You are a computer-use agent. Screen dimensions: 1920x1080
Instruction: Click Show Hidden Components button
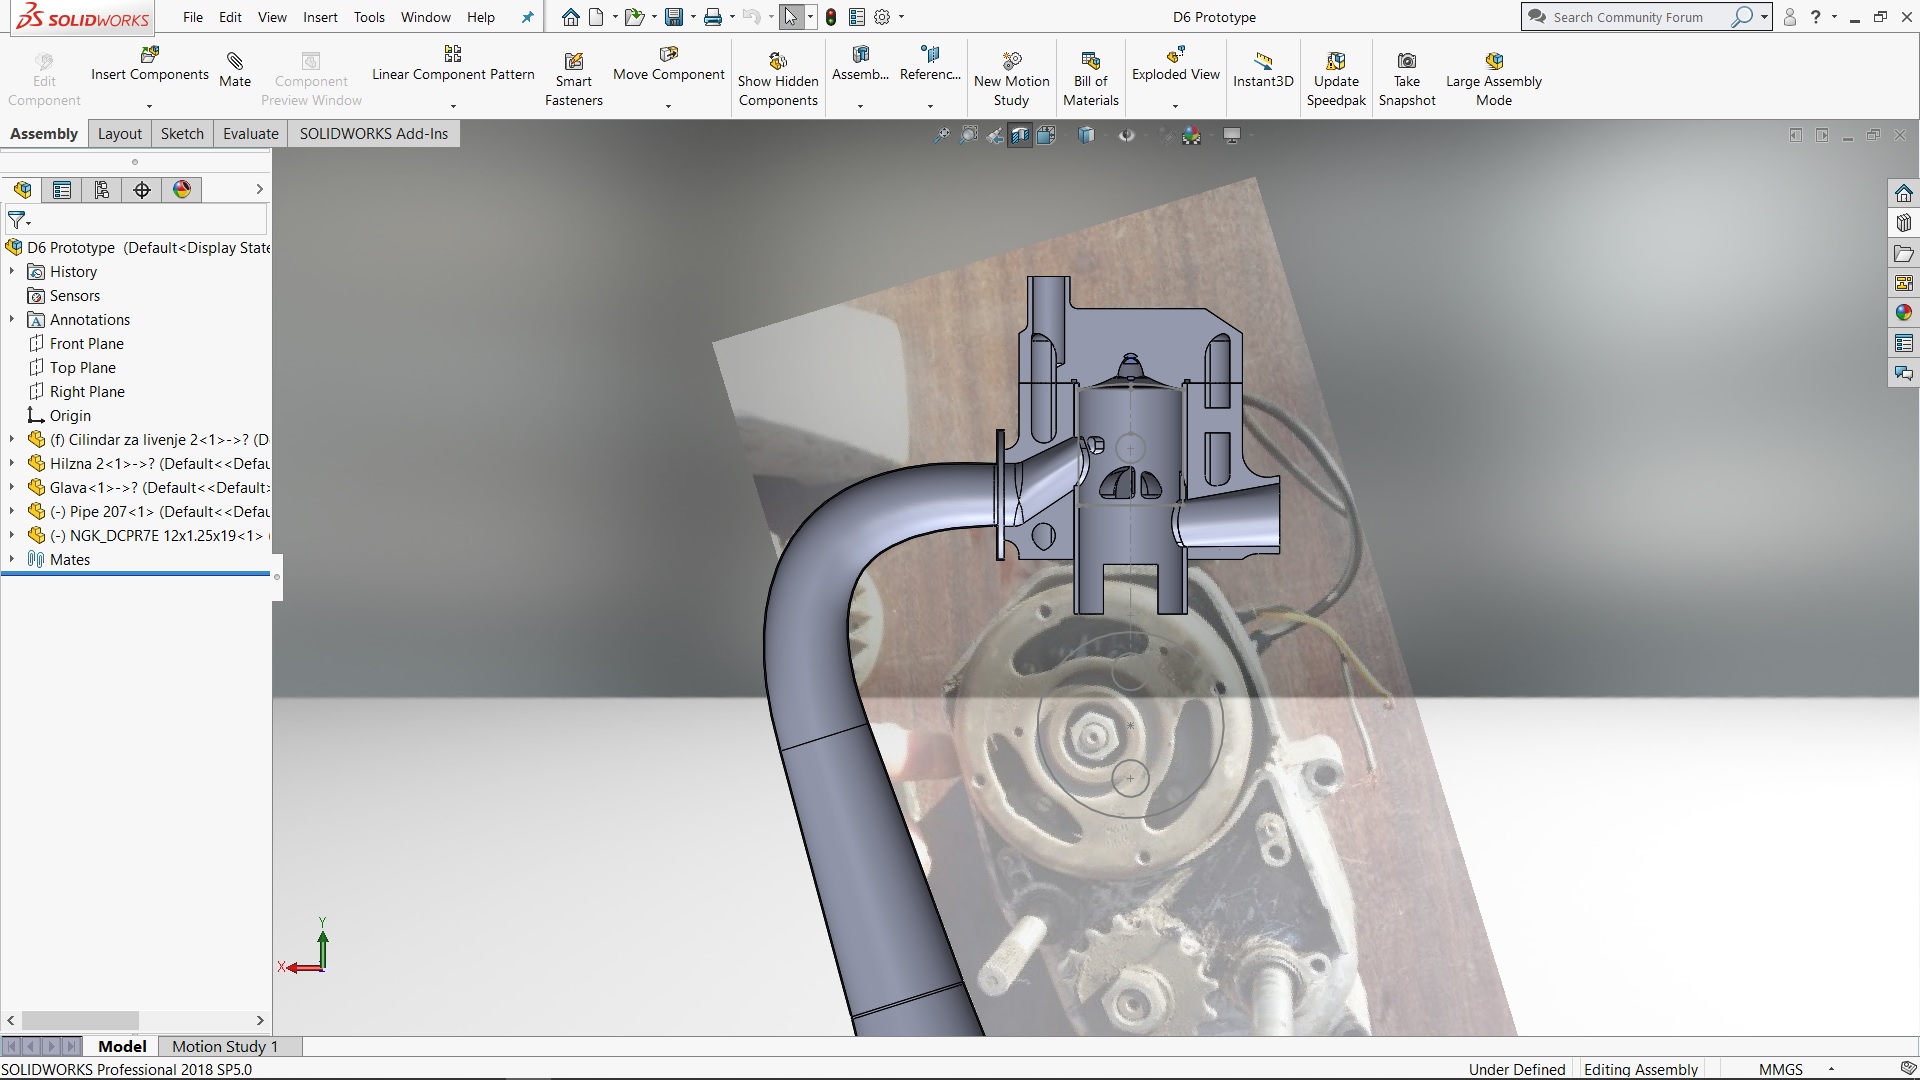click(x=777, y=61)
